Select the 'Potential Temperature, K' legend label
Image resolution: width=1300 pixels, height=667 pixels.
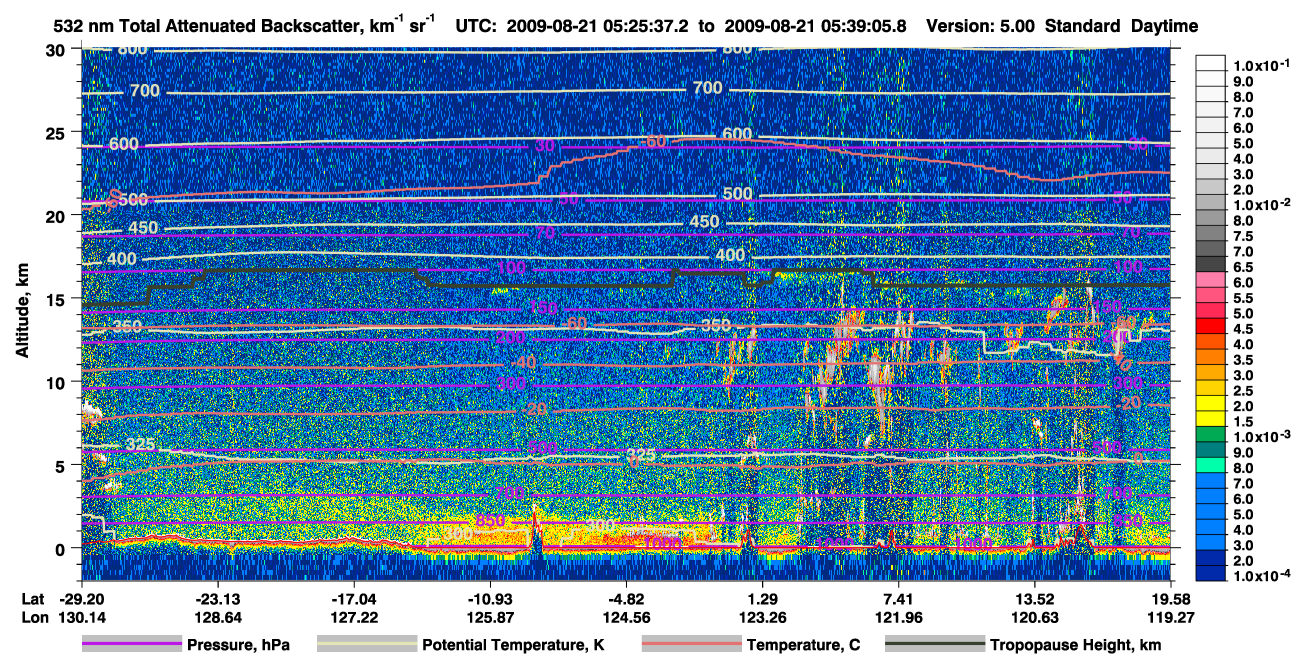tap(513, 646)
